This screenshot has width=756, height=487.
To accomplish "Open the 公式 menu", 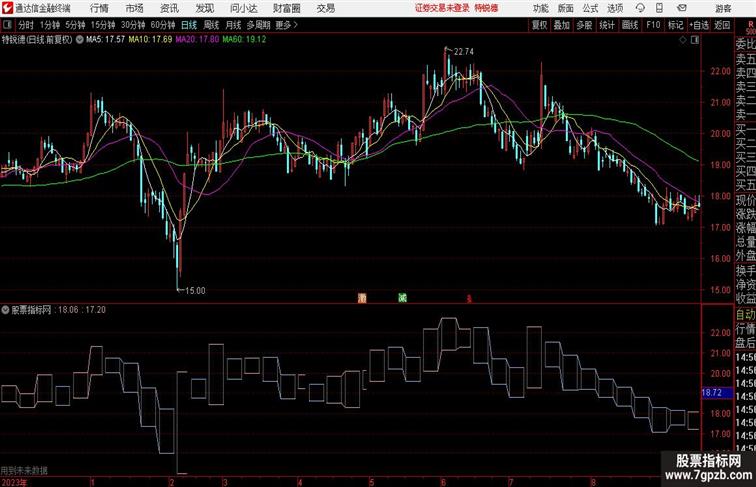I will click(x=590, y=8).
